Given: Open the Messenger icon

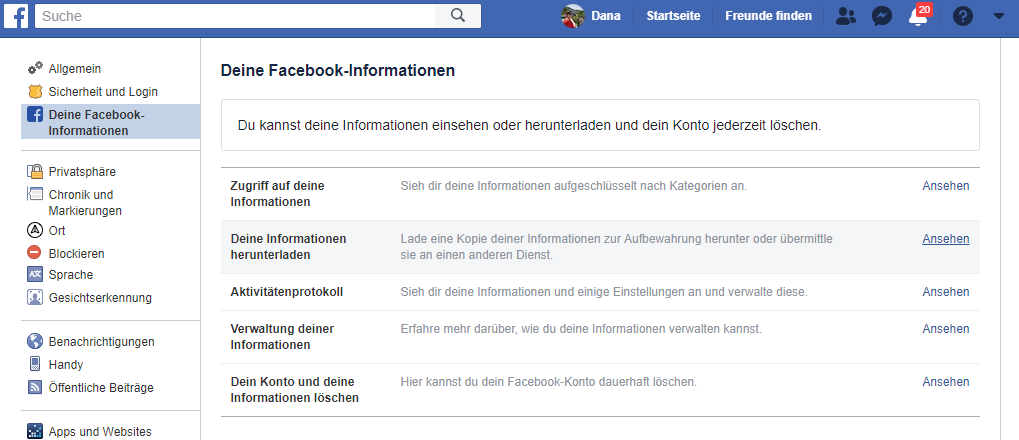Looking at the screenshot, I should 882,16.
